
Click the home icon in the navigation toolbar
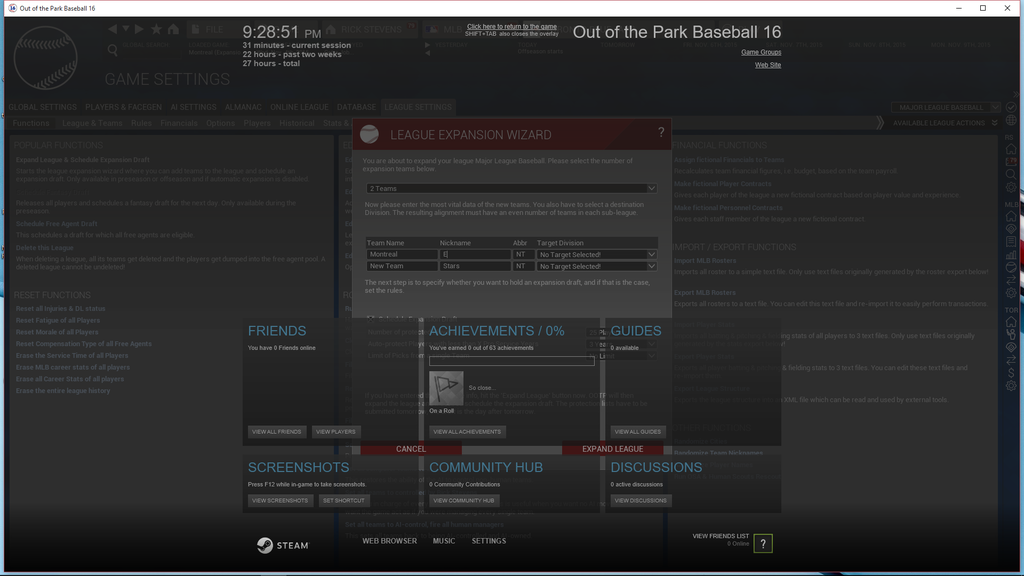tap(175, 30)
